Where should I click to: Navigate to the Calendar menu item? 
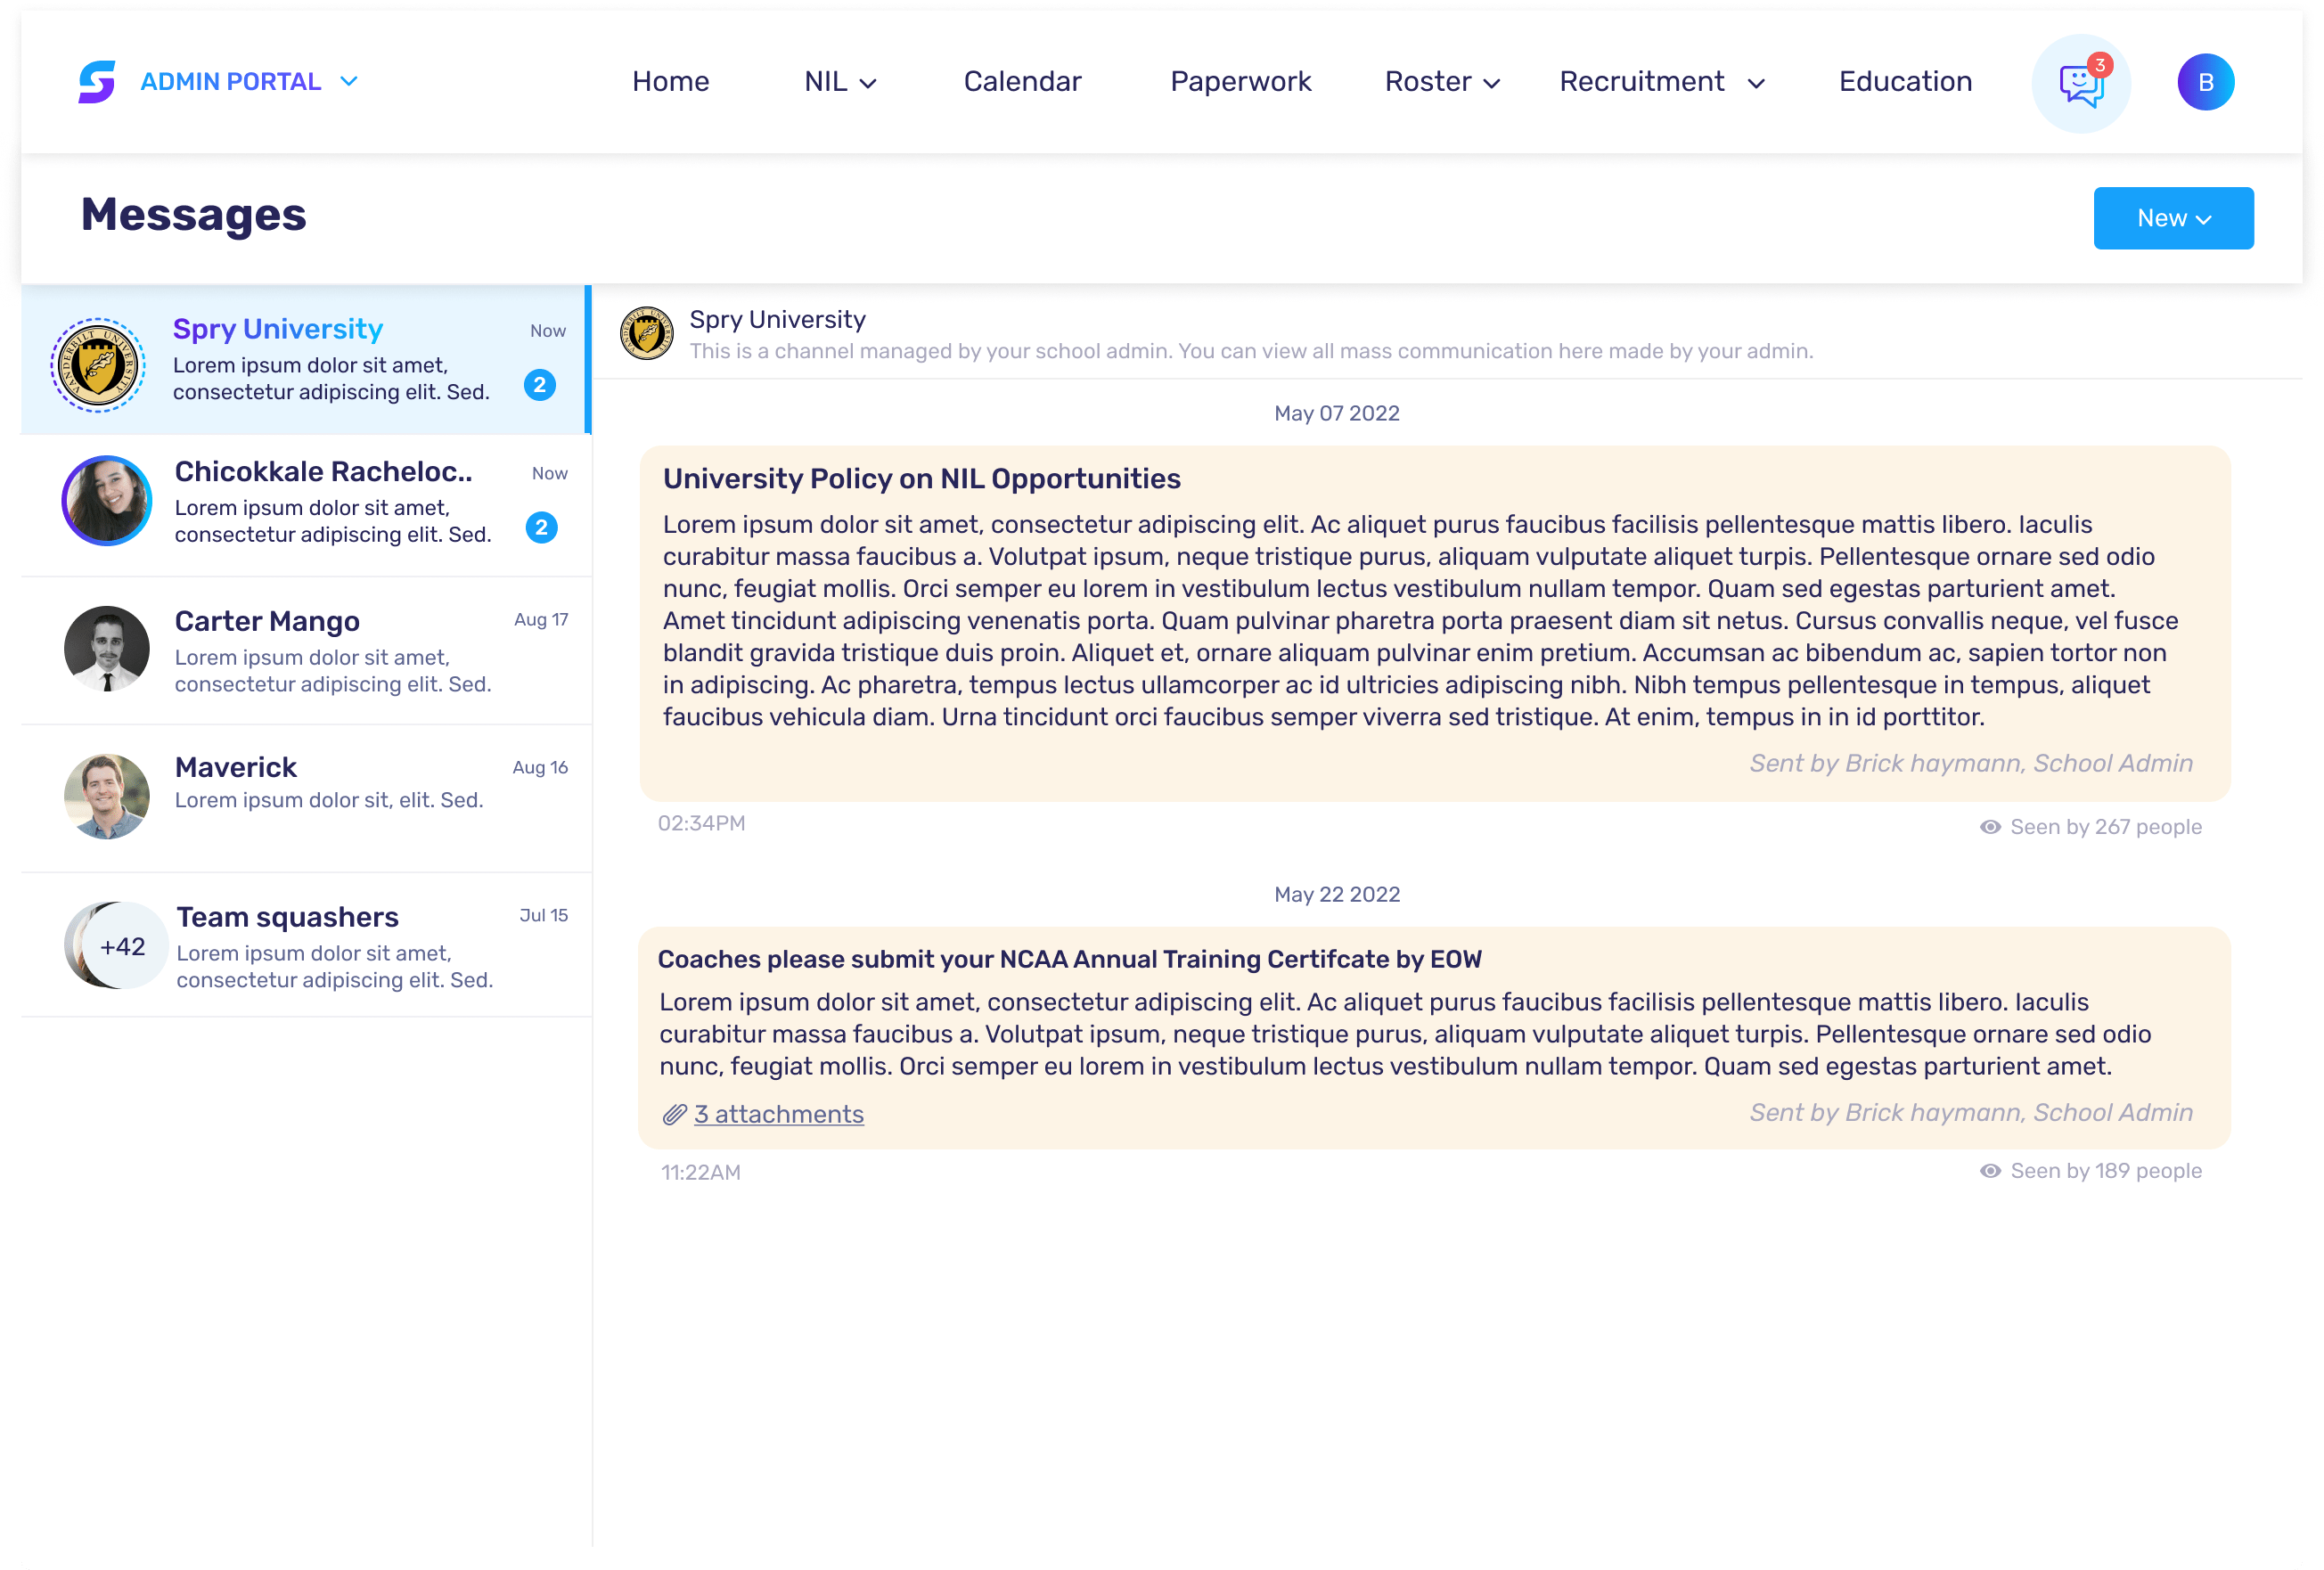tap(1021, 81)
